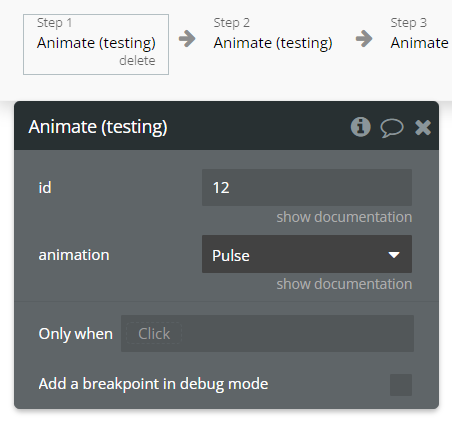This screenshot has width=452, height=426.
Task: Click delete on Step 1
Action: pyautogui.click(x=137, y=61)
